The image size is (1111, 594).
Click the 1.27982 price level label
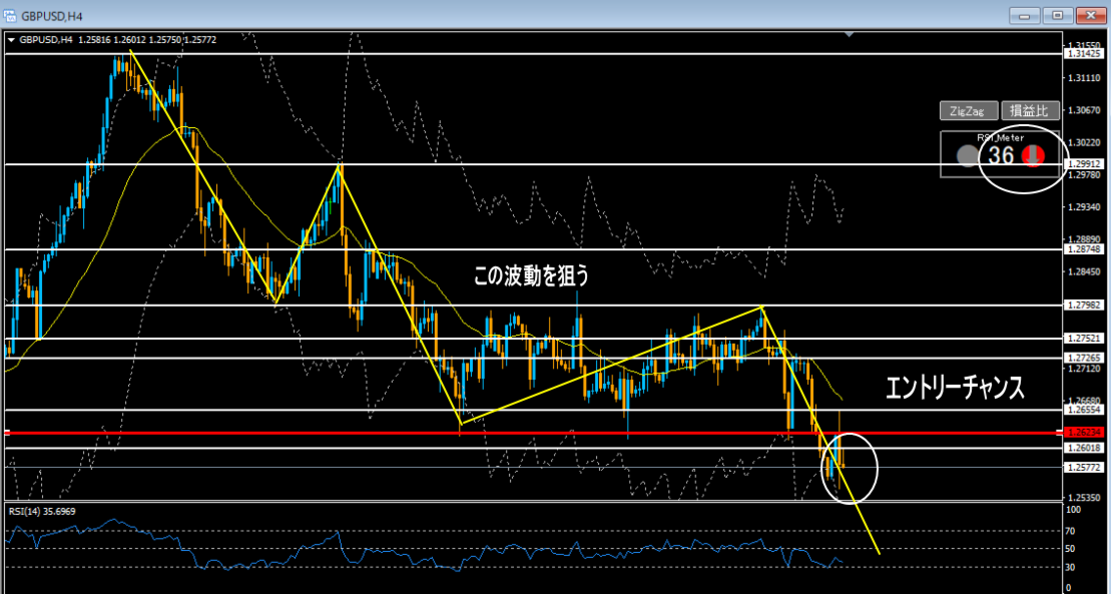tap(1084, 305)
